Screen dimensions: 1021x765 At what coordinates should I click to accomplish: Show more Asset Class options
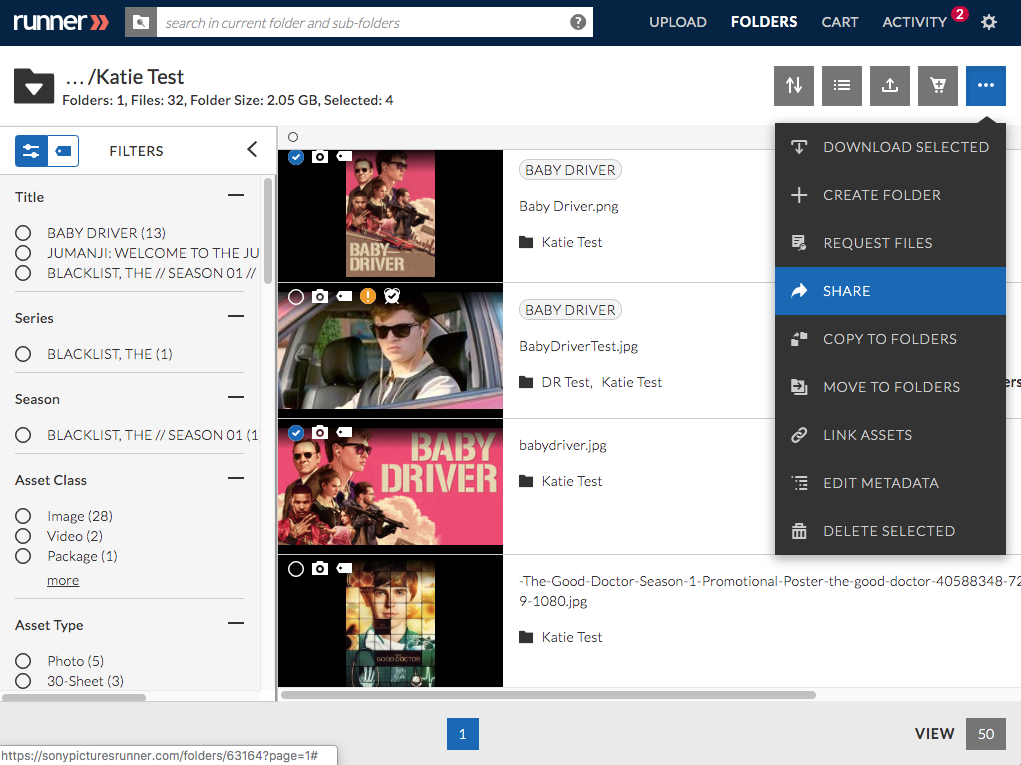tap(63, 580)
